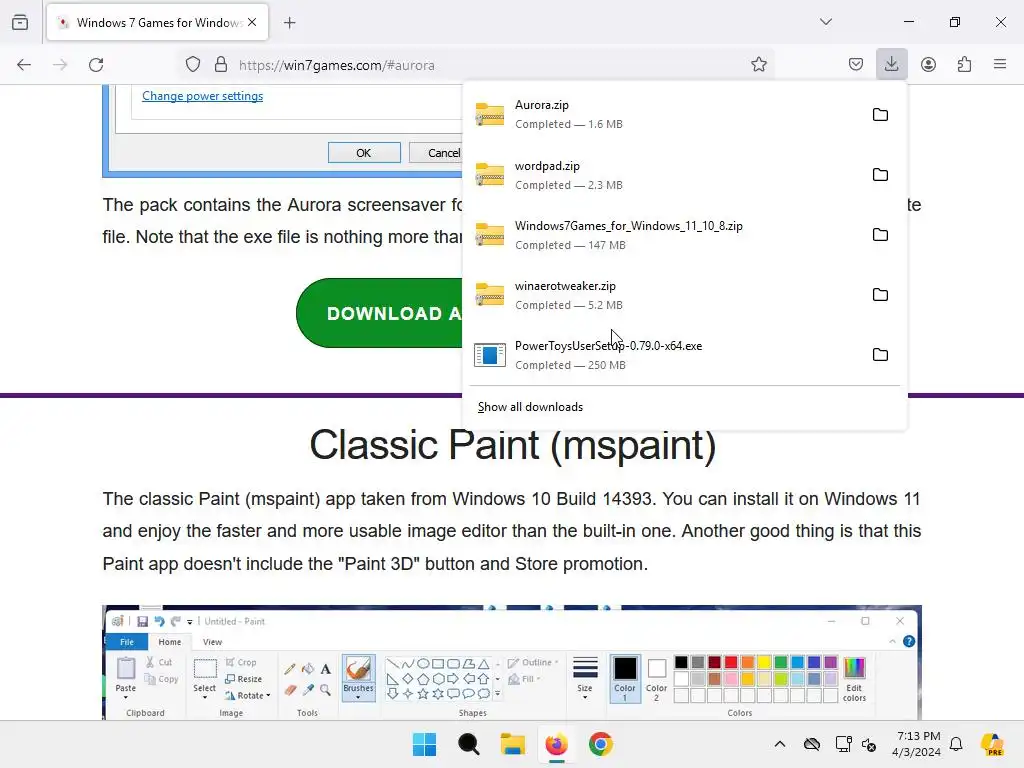List all tabs dropdown arrow
The height and width of the screenshot is (768, 1024).
click(x=825, y=22)
